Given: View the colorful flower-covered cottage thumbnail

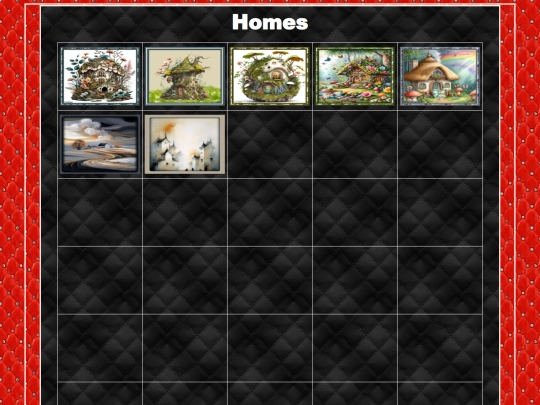Looking at the screenshot, I should pyautogui.click(x=355, y=76).
